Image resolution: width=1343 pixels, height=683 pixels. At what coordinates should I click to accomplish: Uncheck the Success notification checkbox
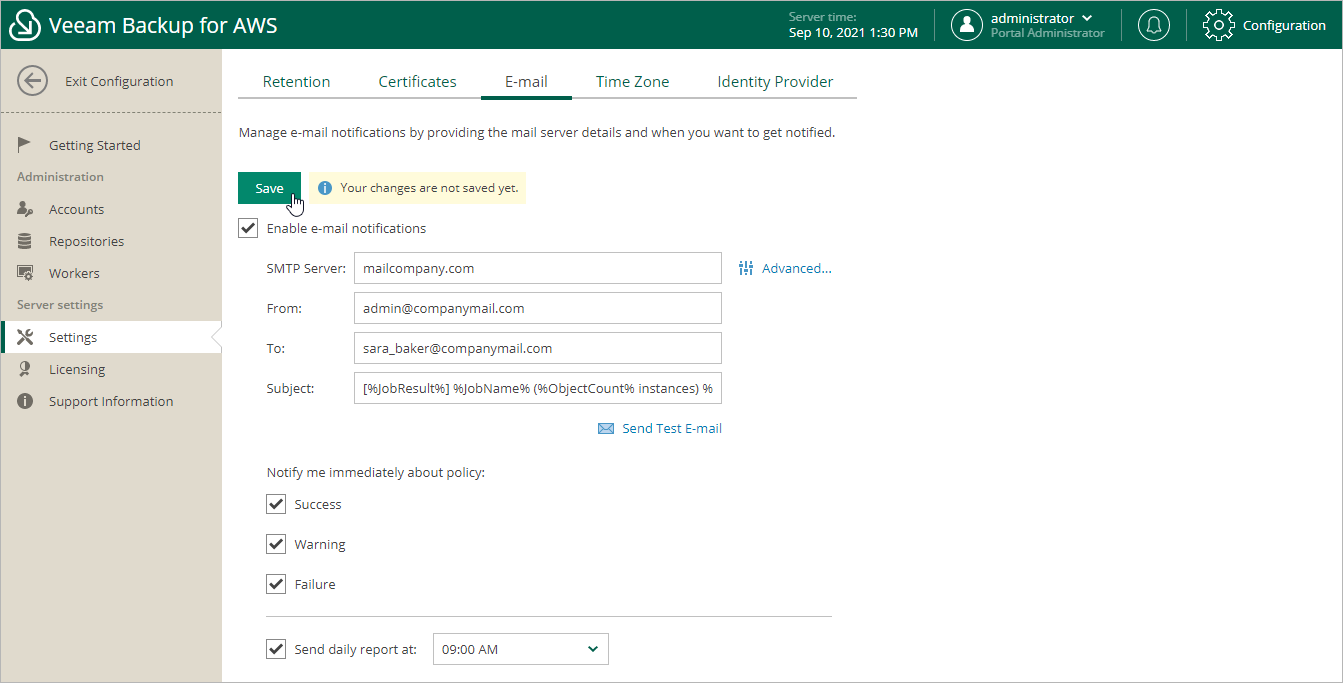[276, 504]
